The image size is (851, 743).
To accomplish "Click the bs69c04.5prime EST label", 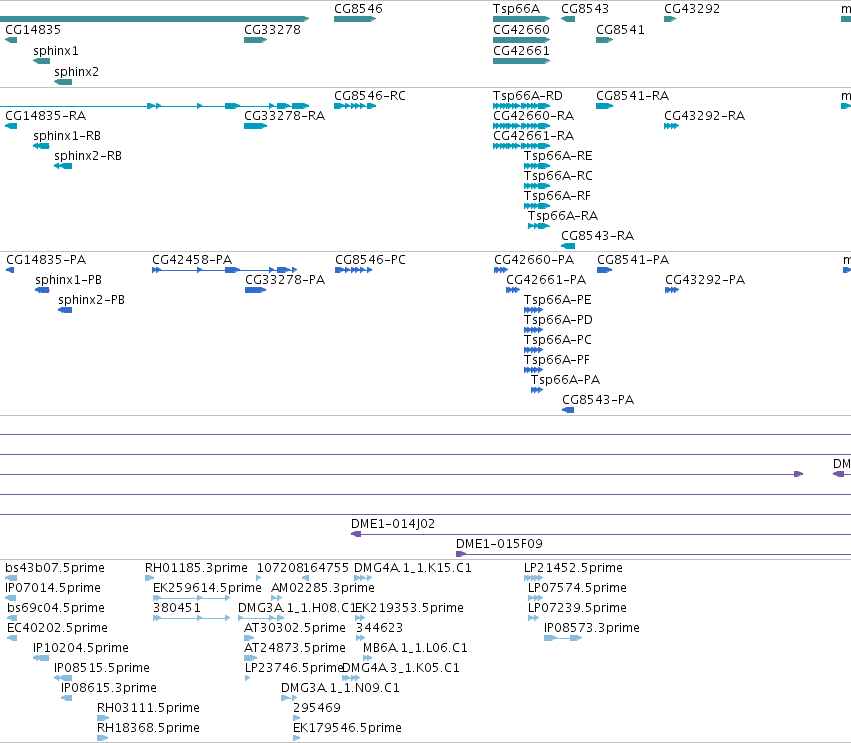I will pos(56,608).
